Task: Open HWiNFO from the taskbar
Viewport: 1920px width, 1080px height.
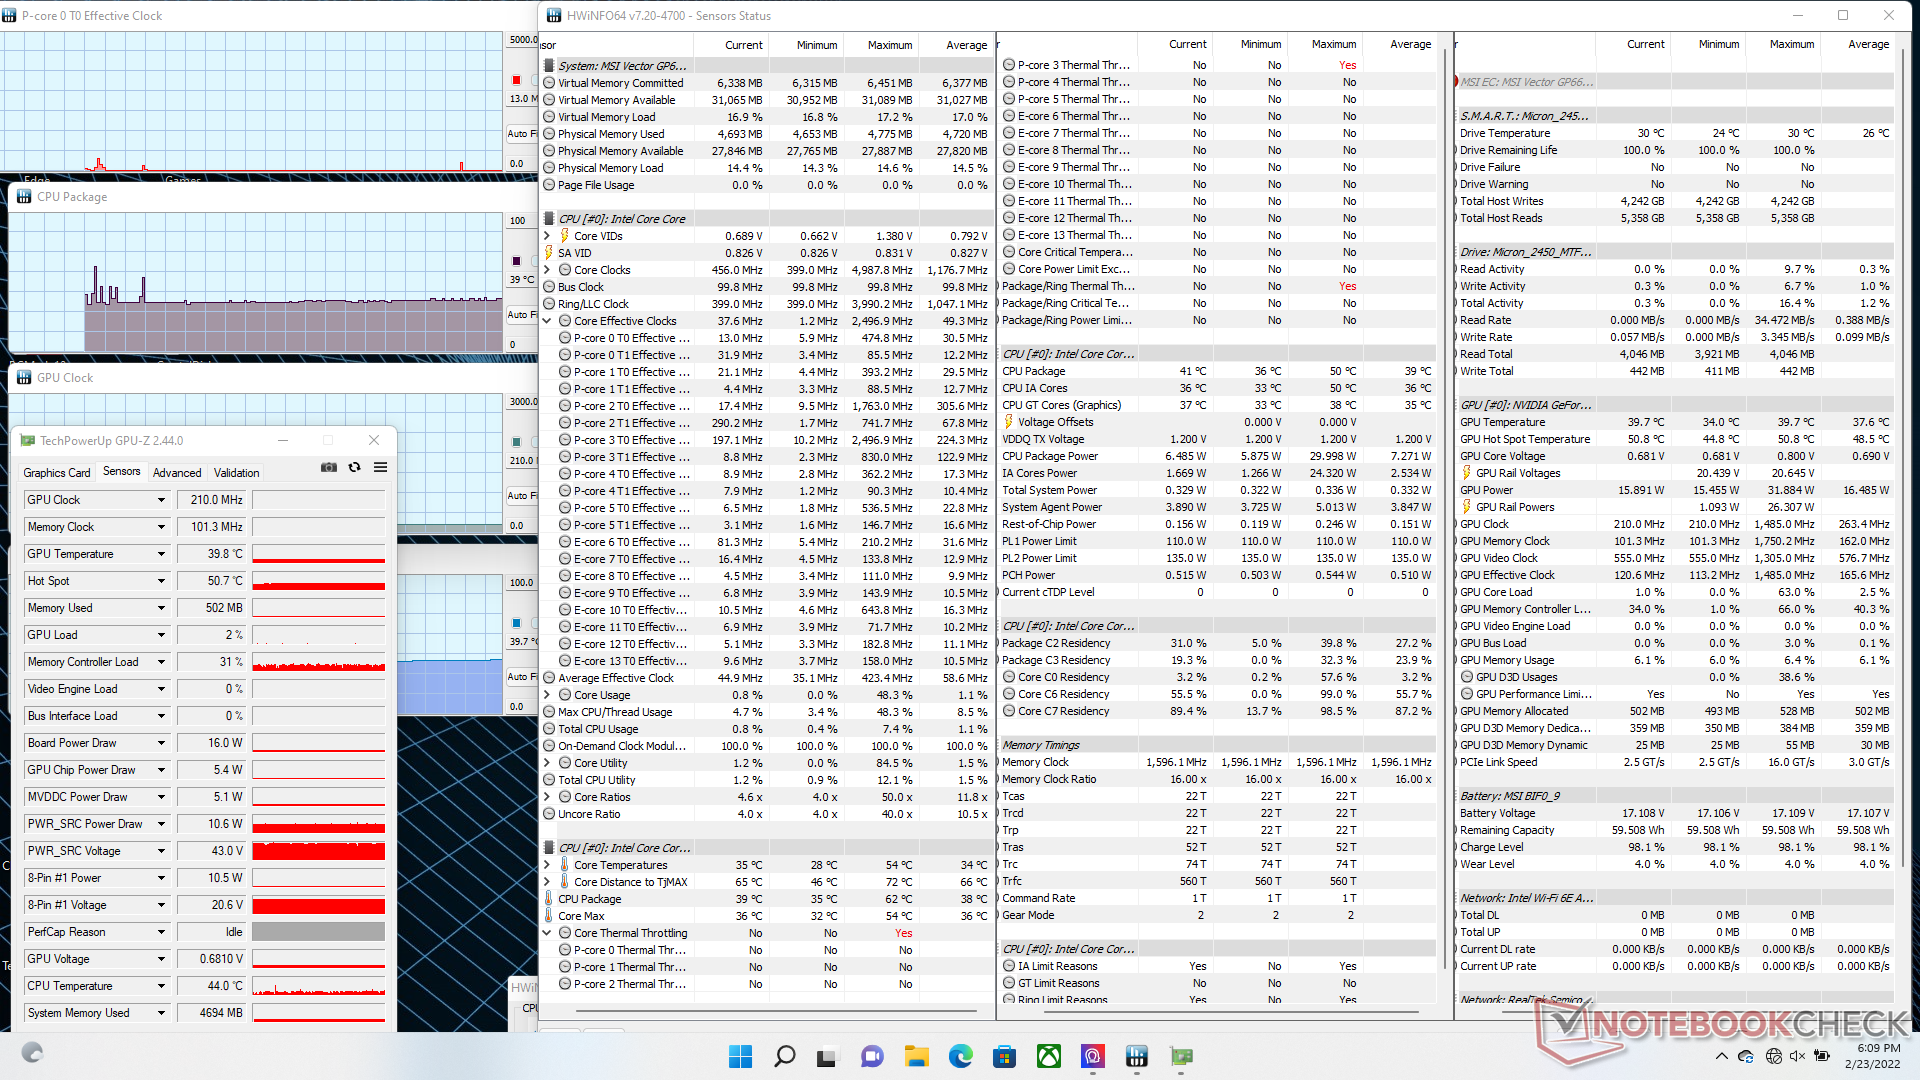Action: [x=1137, y=1057]
